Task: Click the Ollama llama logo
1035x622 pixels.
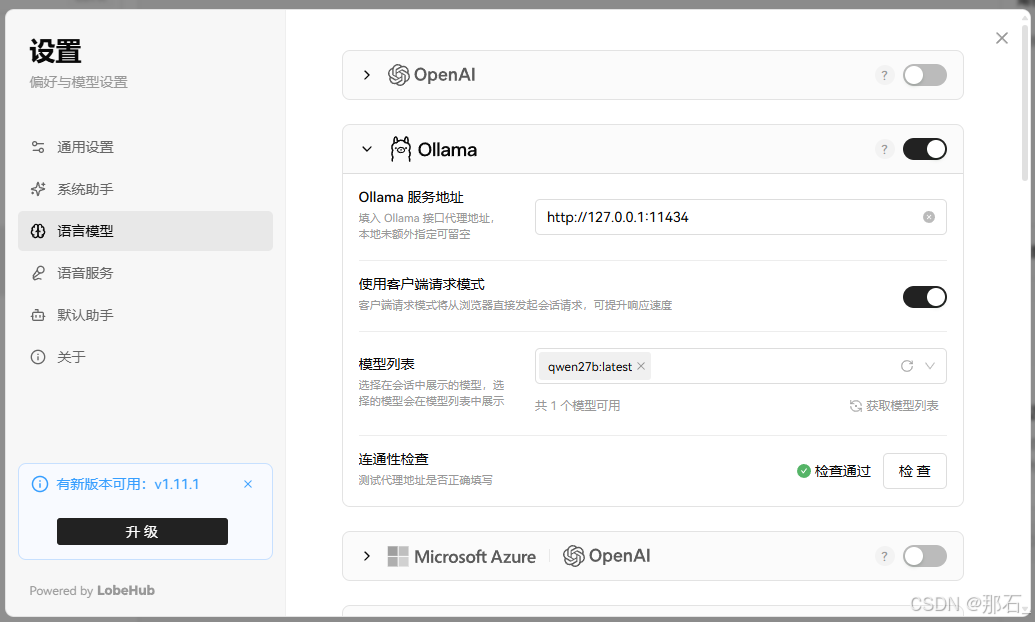Action: (401, 149)
